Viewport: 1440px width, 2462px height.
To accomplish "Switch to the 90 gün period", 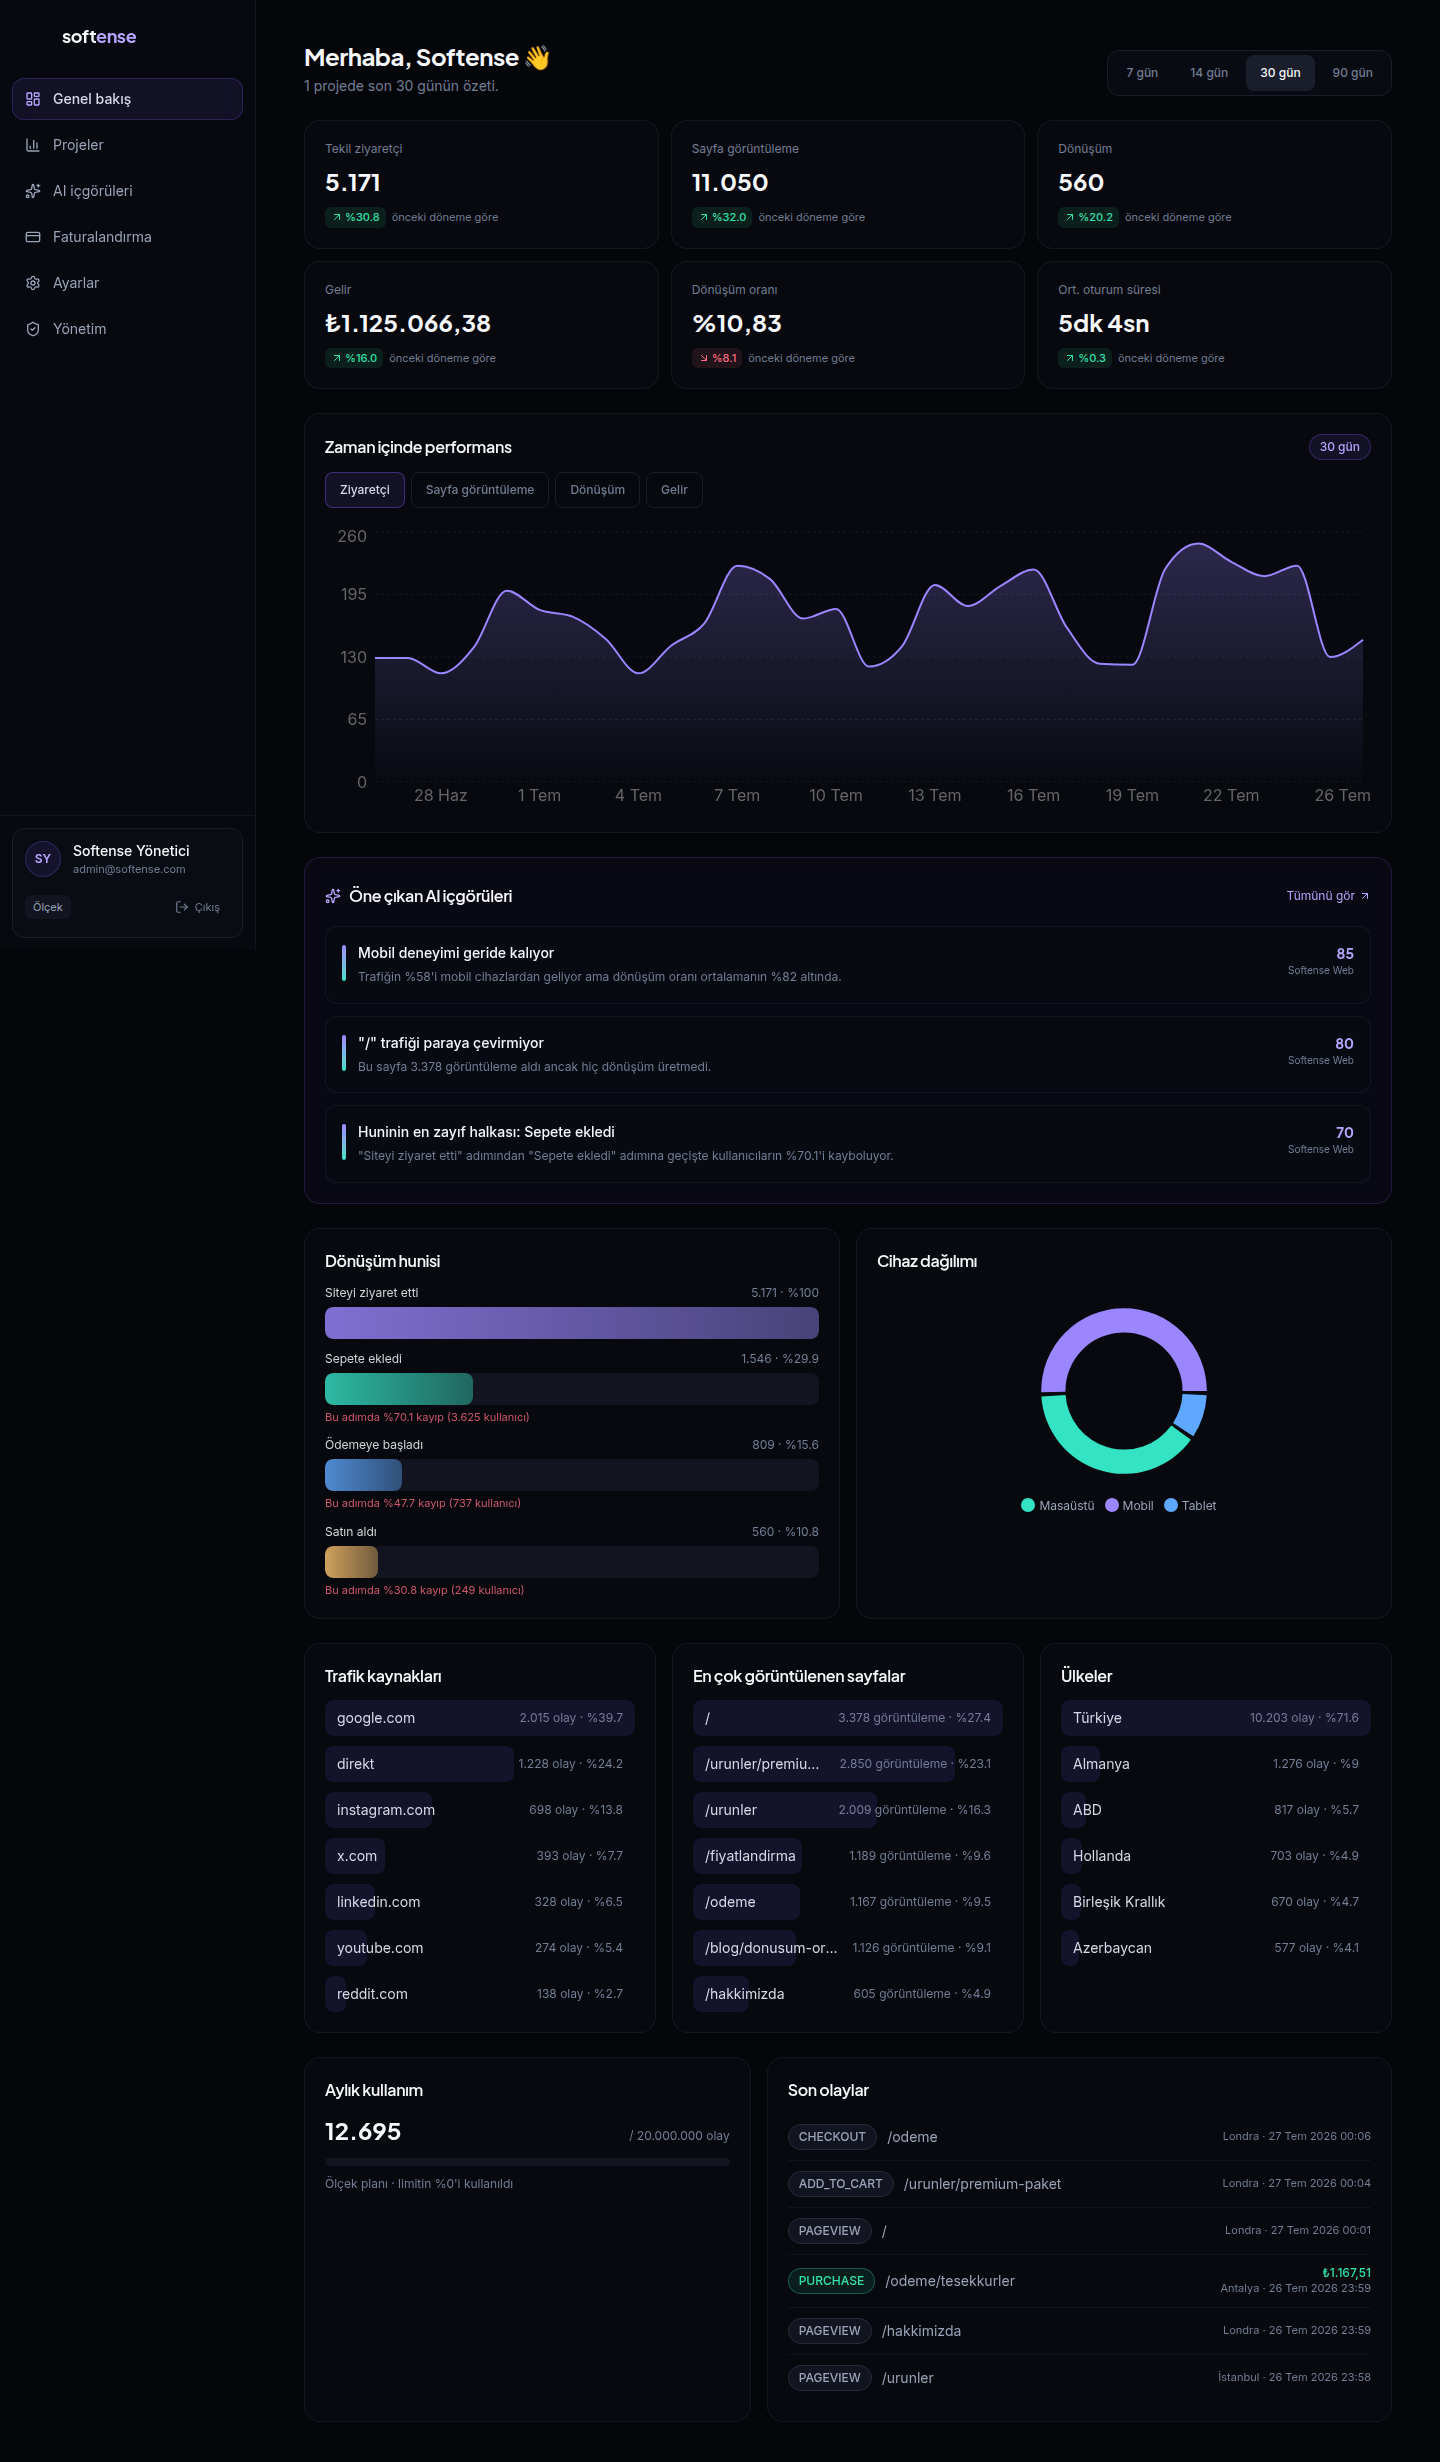I will coord(1352,73).
